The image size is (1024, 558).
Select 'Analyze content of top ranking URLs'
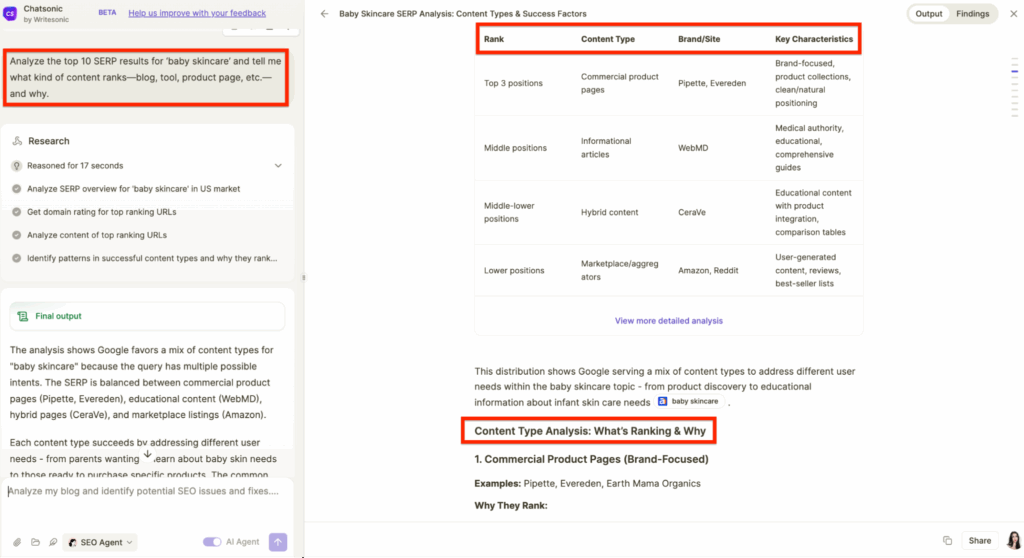[97, 235]
